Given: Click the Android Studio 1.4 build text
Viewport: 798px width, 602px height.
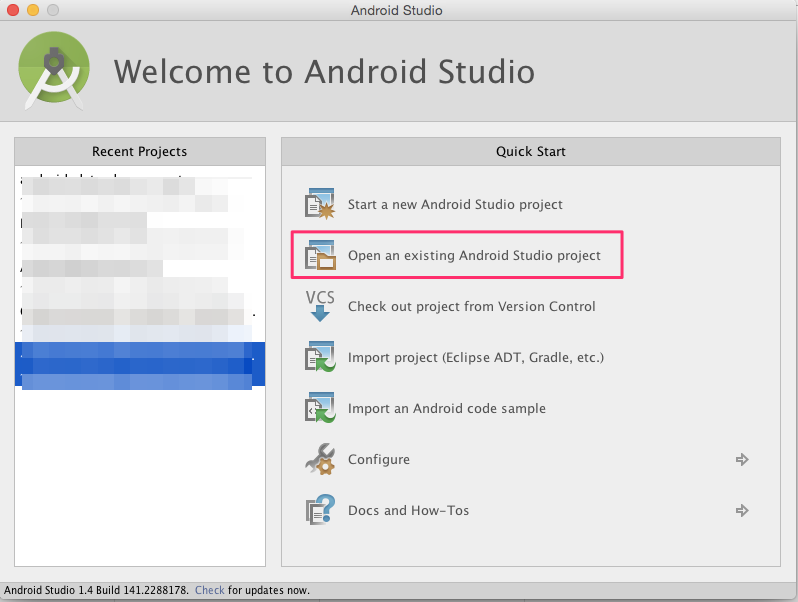Looking at the screenshot, I should click(x=96, y=590).
